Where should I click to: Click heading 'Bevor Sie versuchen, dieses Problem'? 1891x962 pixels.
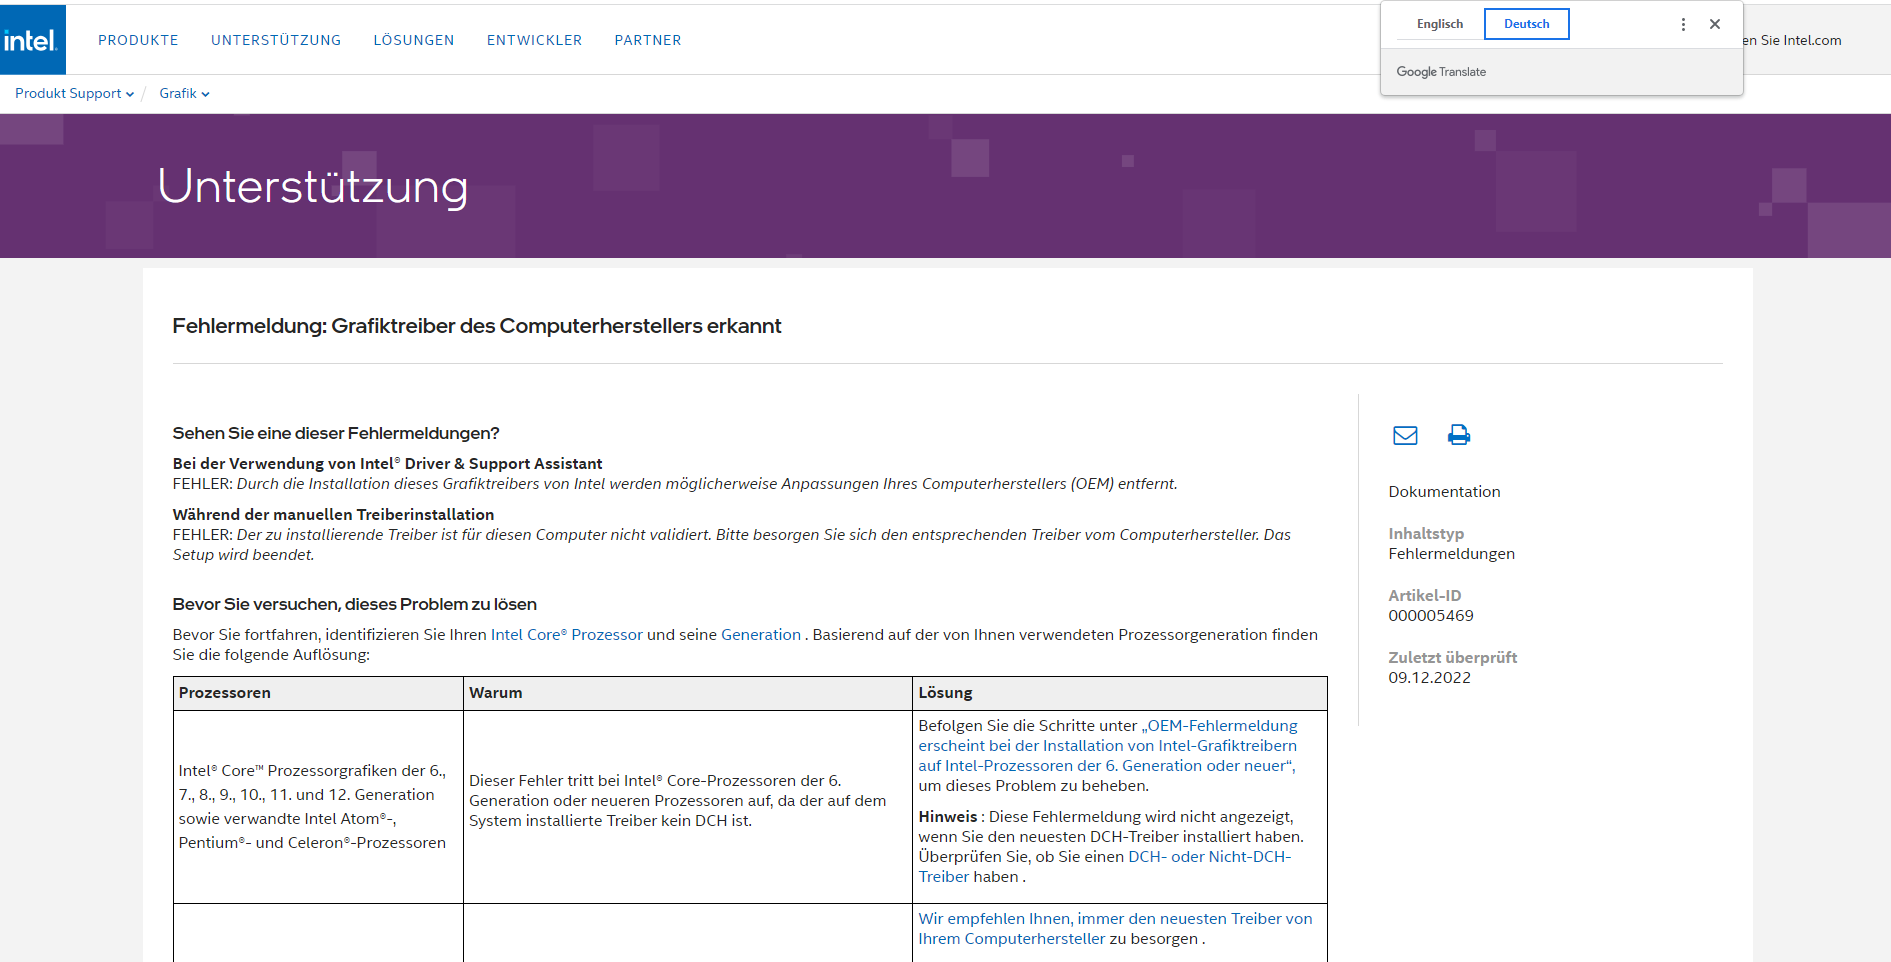click(355, 604)
